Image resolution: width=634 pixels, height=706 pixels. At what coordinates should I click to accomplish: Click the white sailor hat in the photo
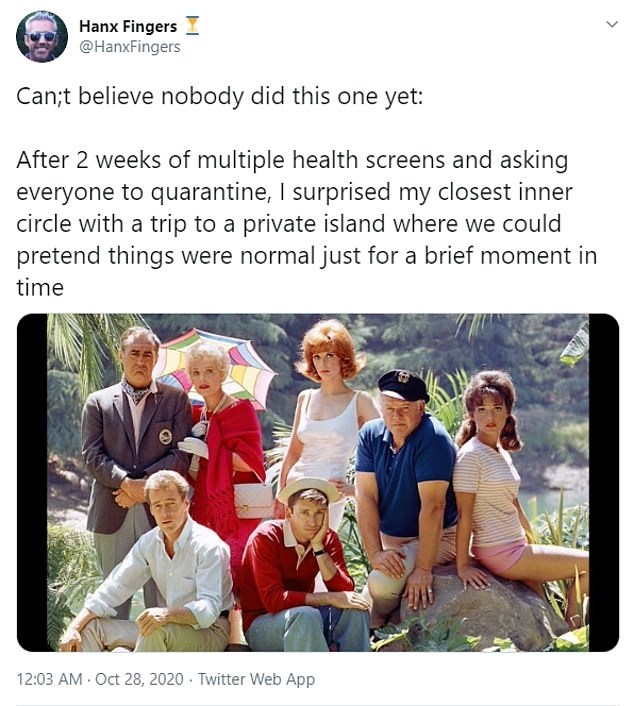coord(308,489)
